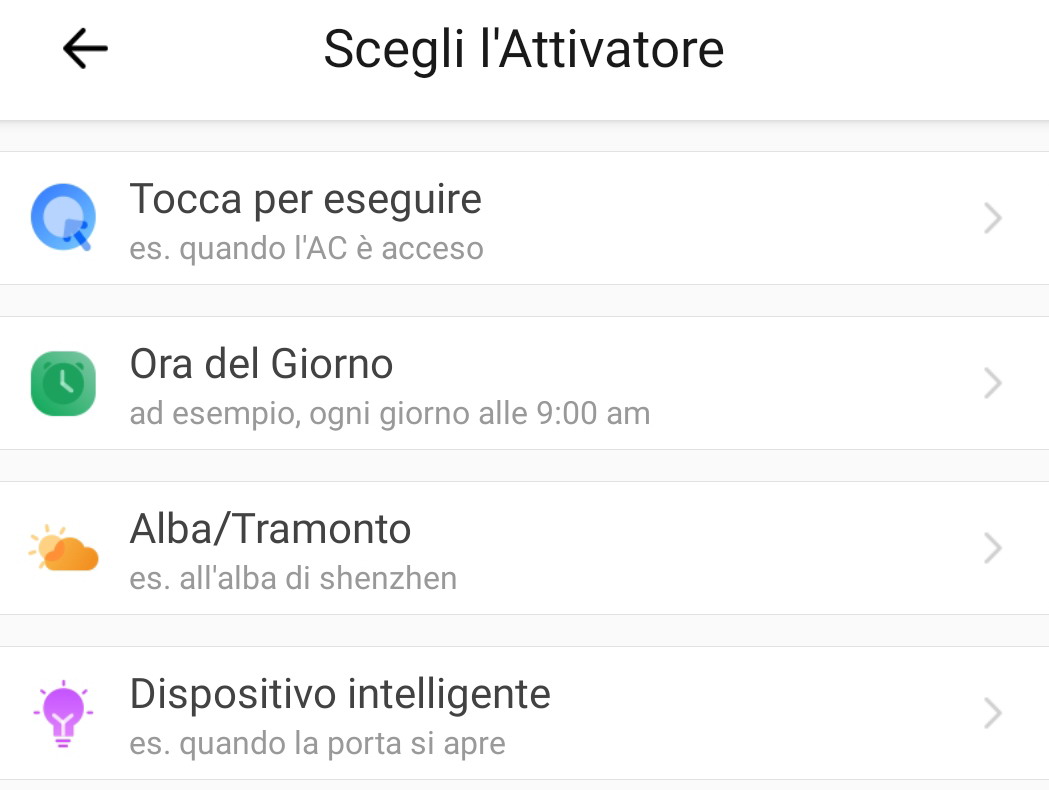Expand Tocca per eseguire chevron
1049x790 pixels.
pos(992,218)
